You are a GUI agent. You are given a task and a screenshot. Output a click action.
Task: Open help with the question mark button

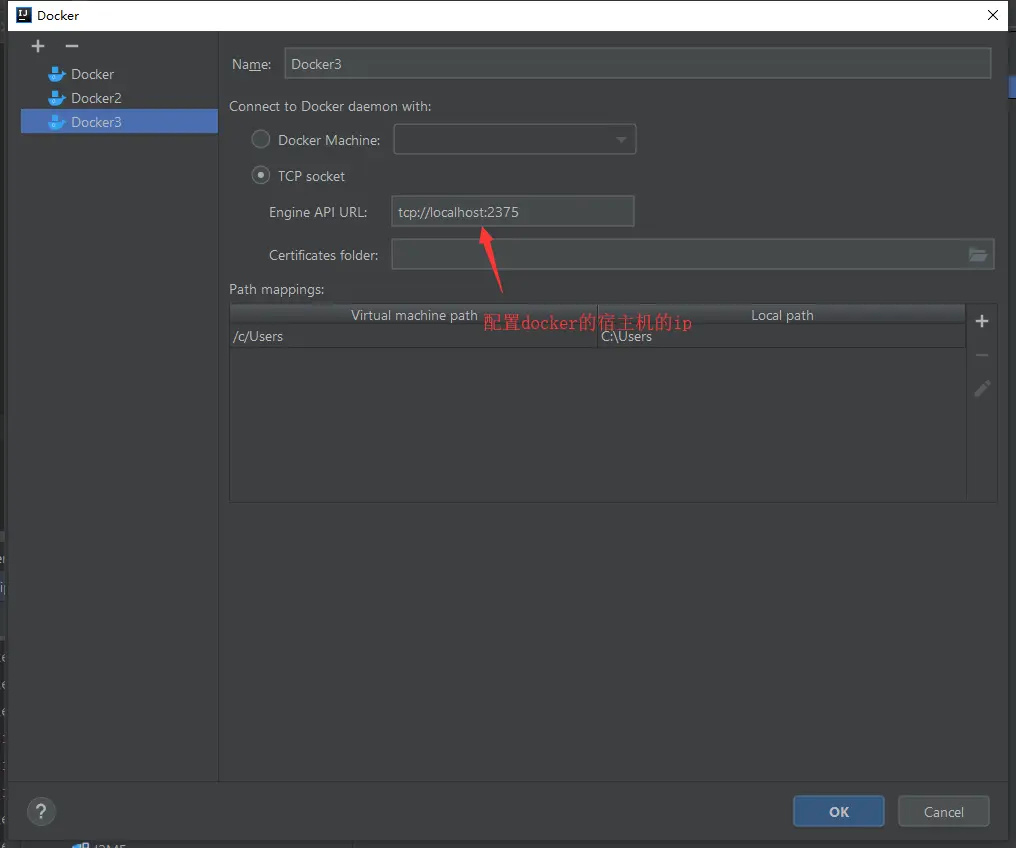click(41, 811)
